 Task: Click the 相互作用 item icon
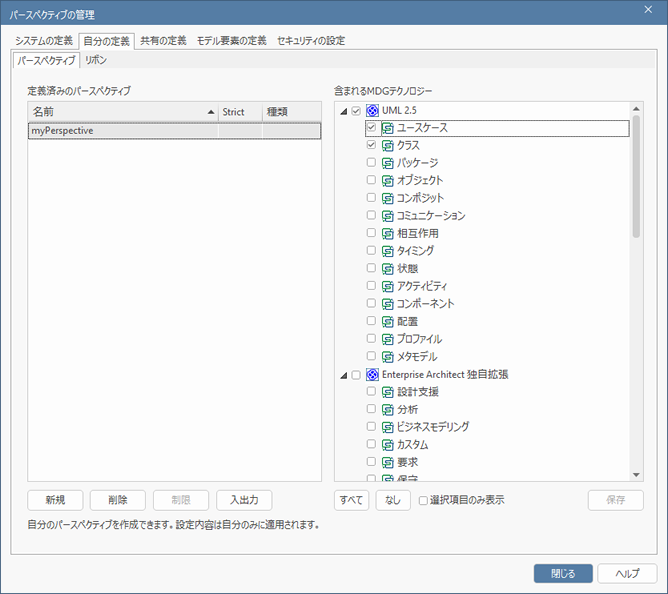coord(388,233)
